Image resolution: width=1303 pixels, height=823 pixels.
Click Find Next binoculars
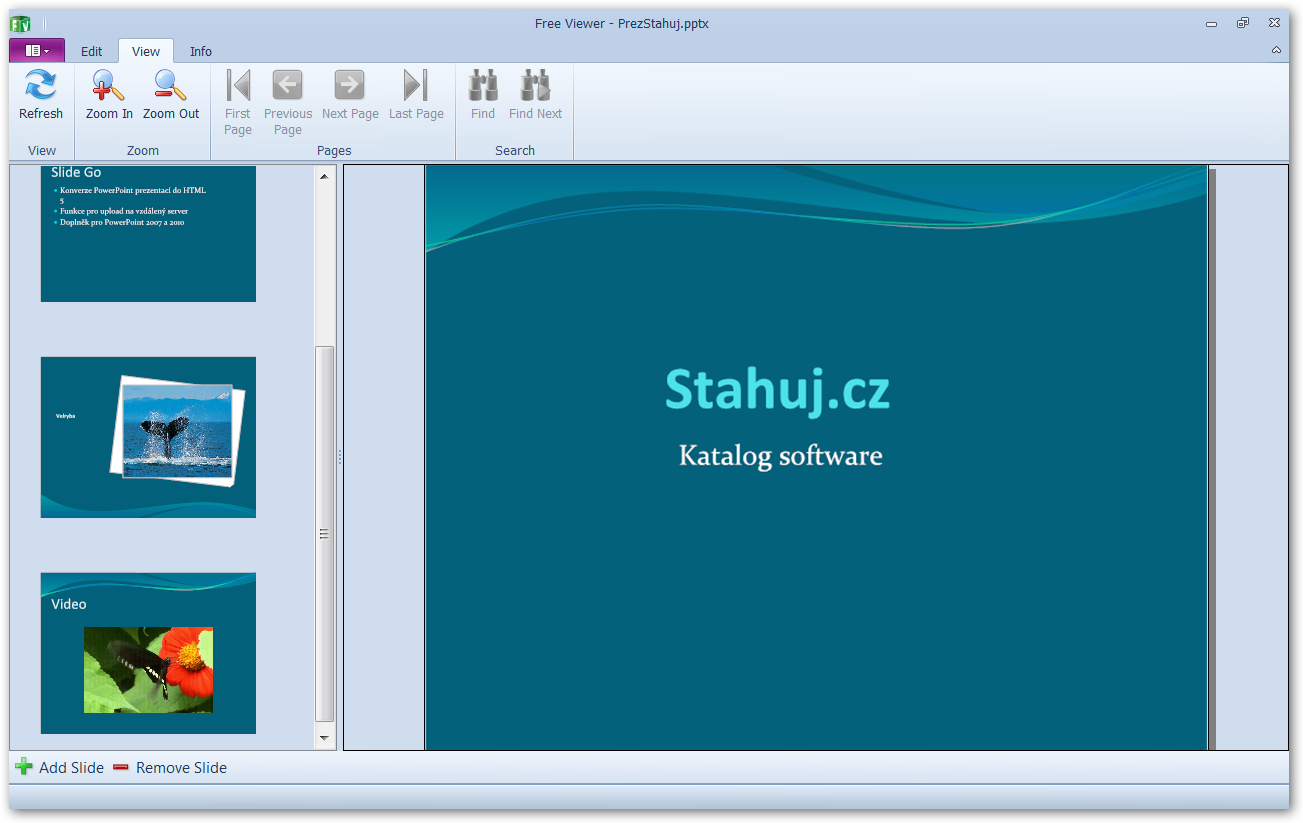(x=535, y=85)
